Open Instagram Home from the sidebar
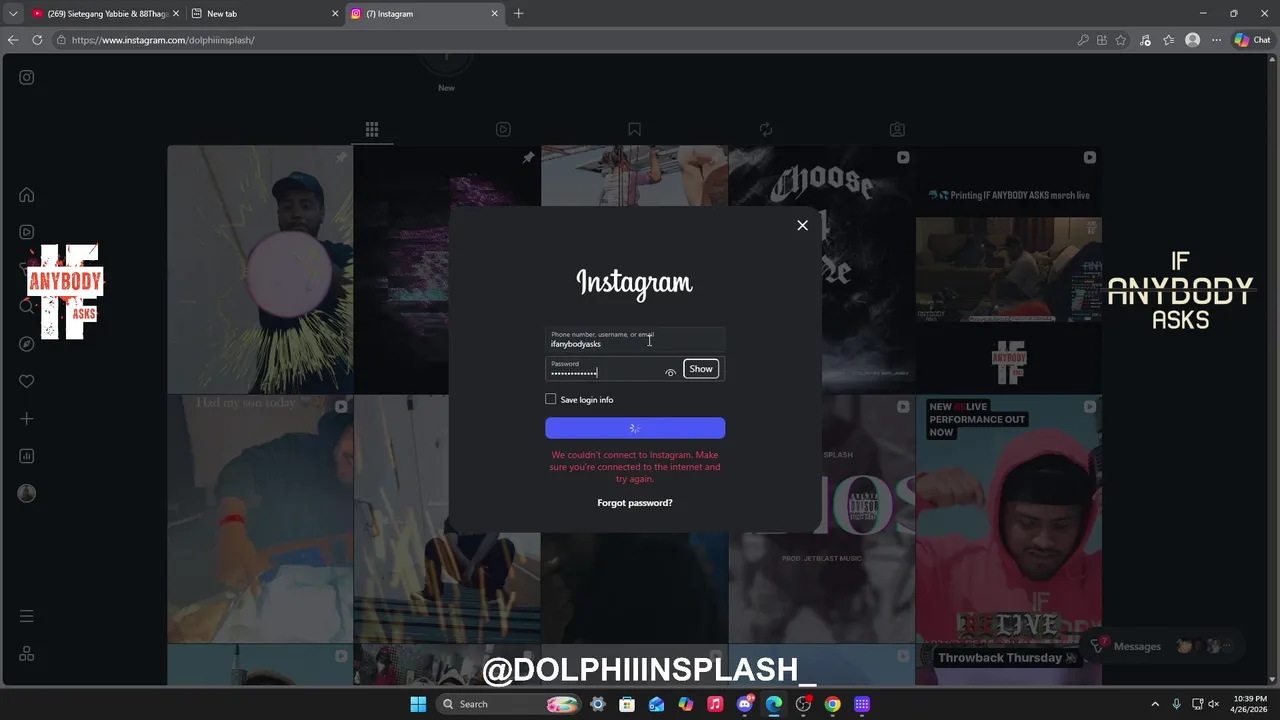Screen dimensions: 1280x720 pyautogui.click(x=27, y=195)
